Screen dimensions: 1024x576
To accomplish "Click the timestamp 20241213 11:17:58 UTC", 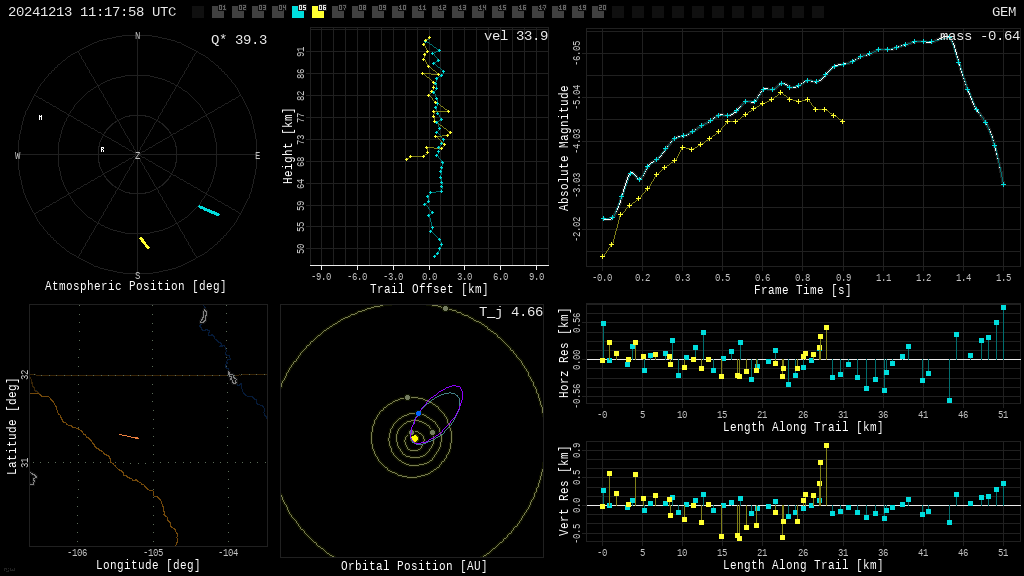I will 92,12.
